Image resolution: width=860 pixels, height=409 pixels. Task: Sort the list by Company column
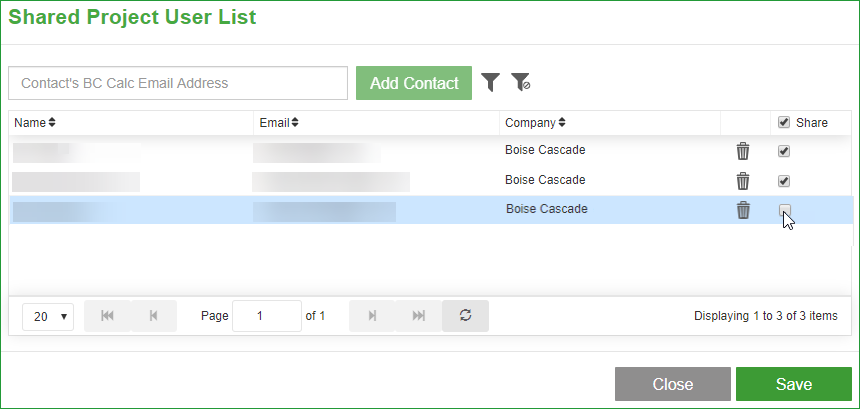(x=535, y=123)
